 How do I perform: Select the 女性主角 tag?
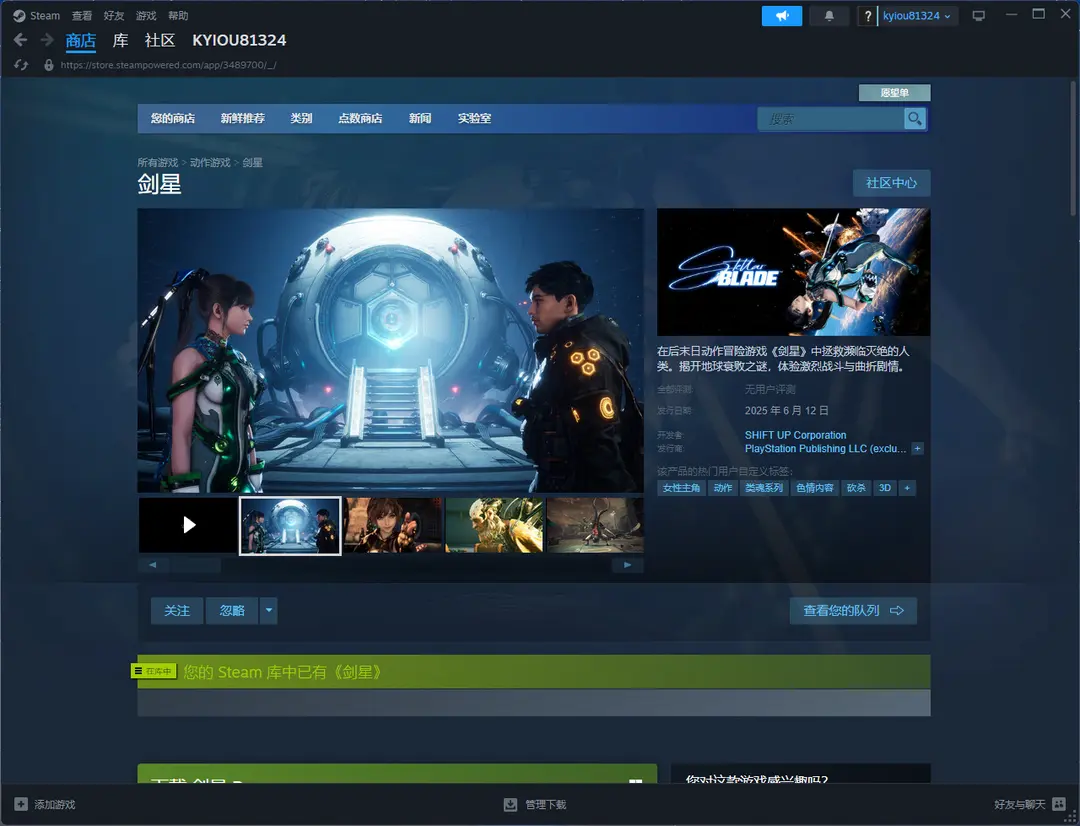point(681,488)
